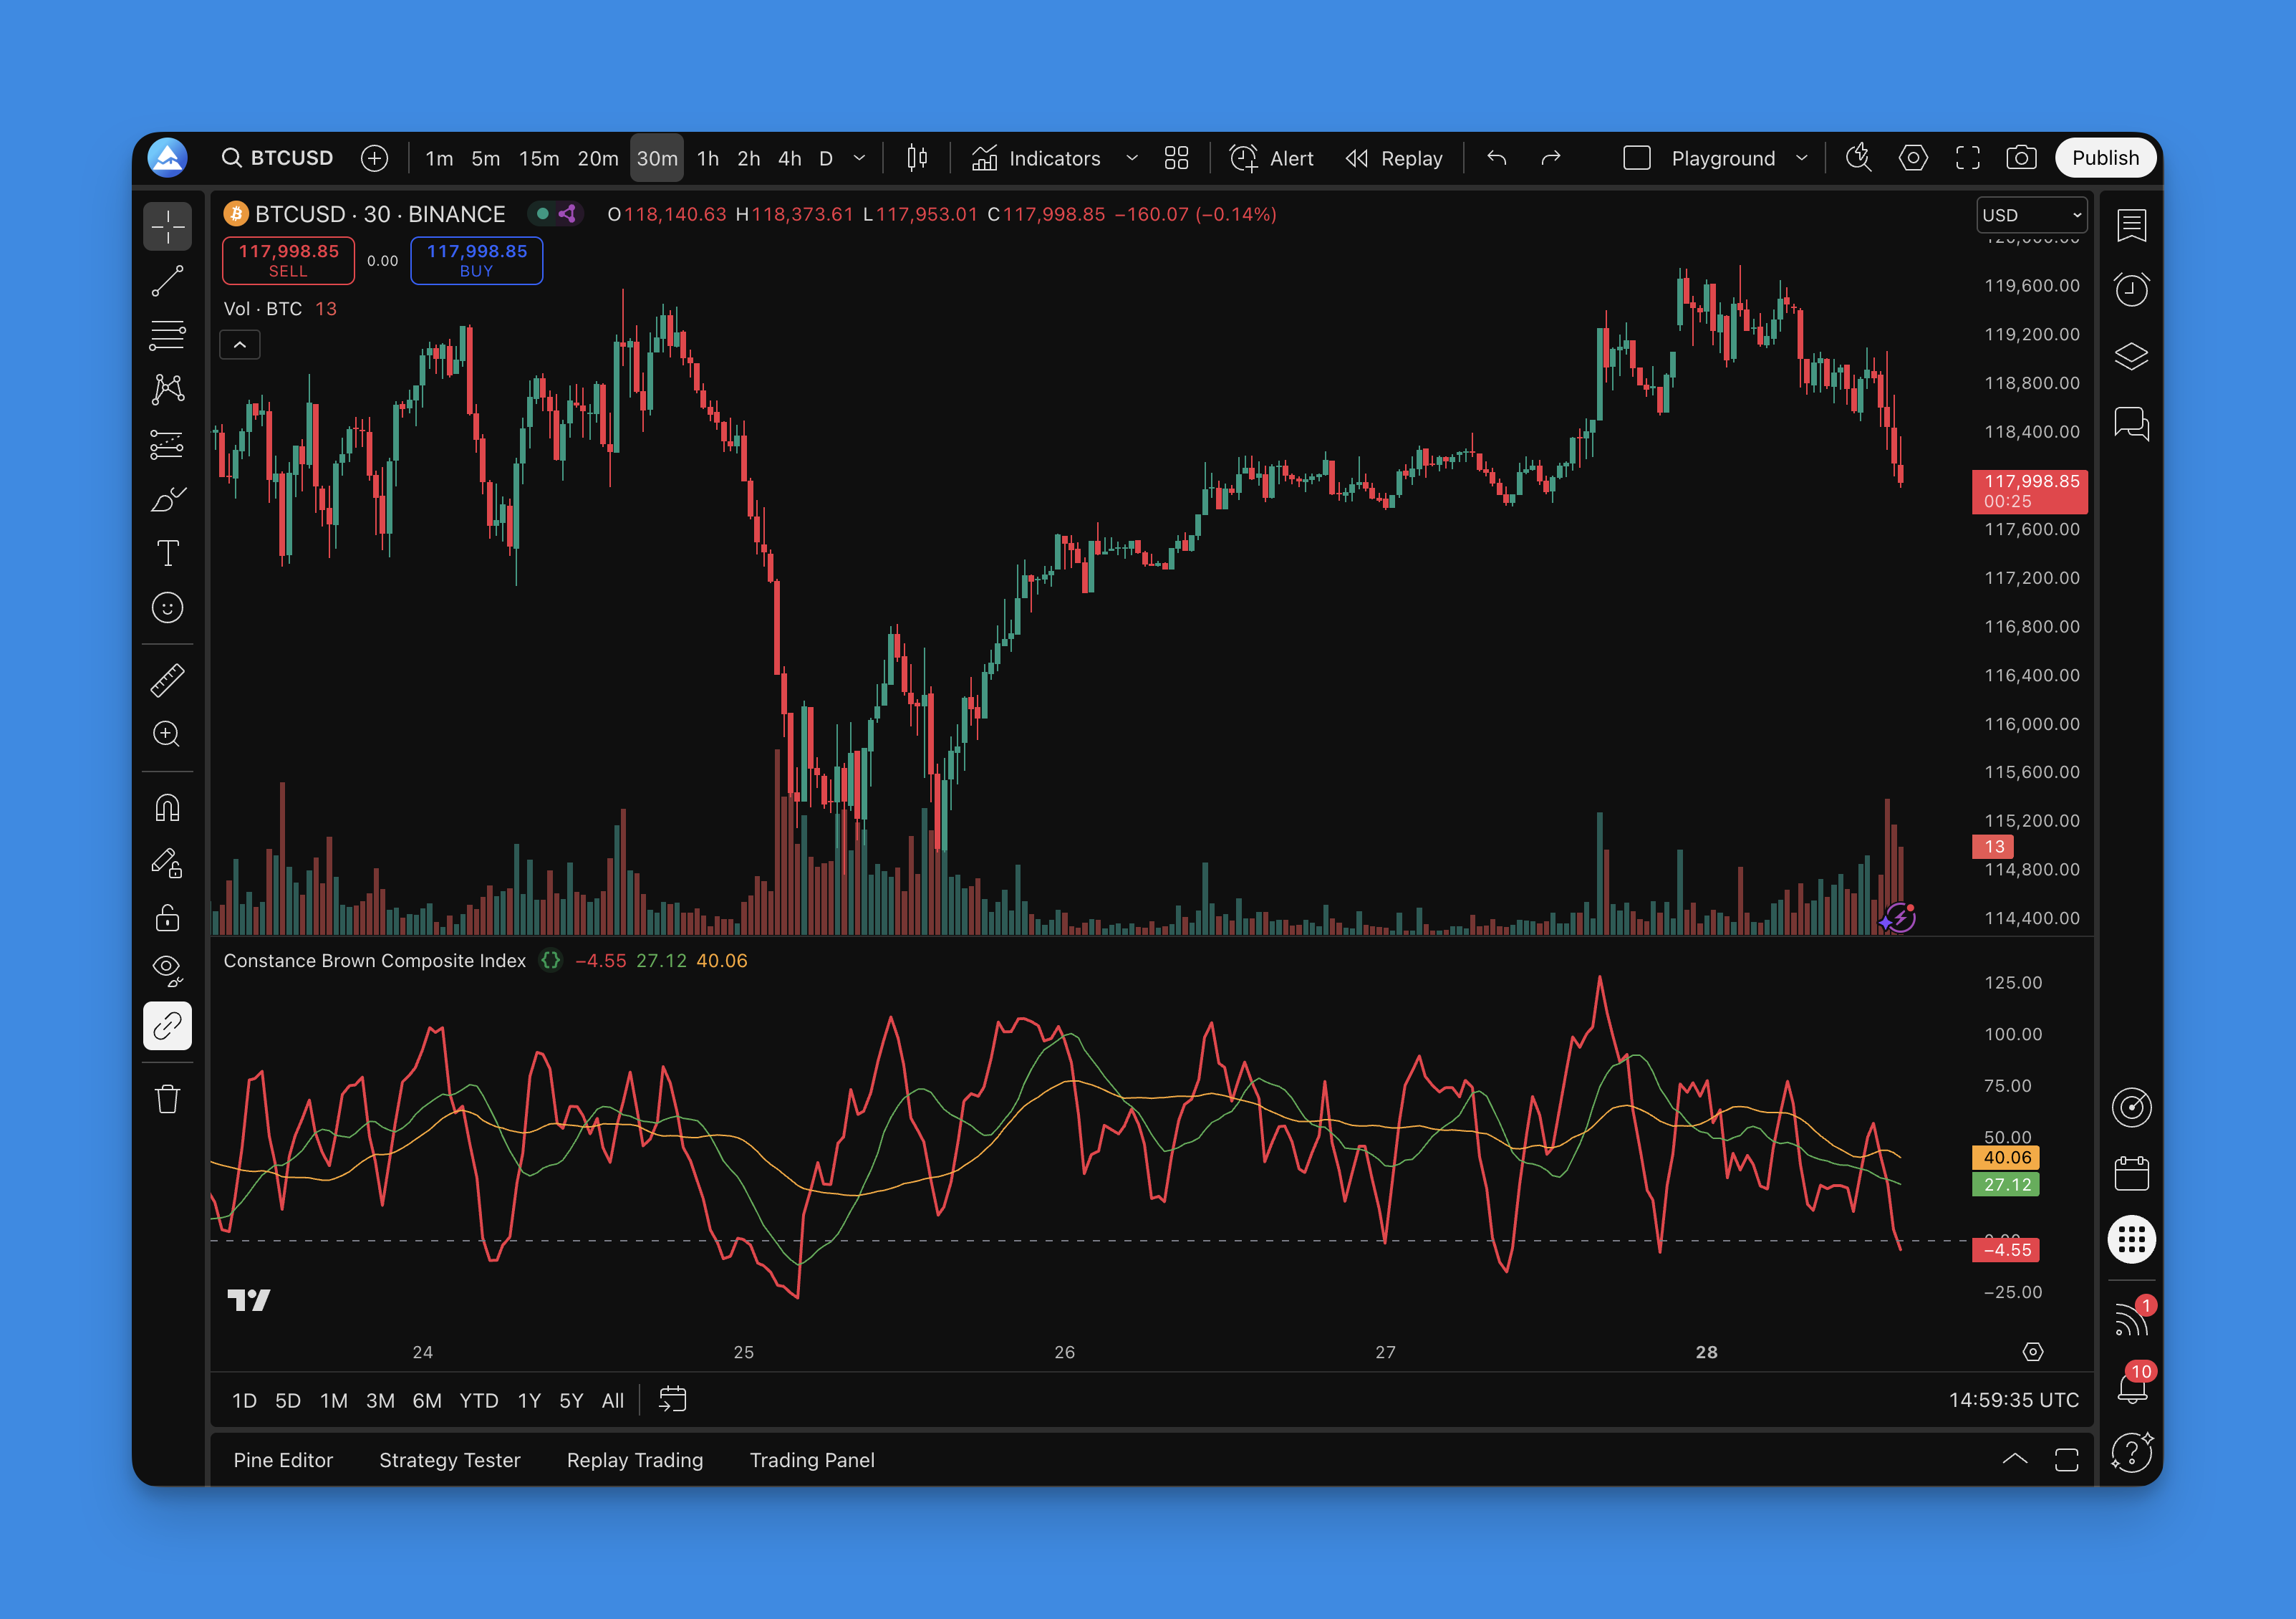
Task: Switch to the 4h timeframe
Action: [790, 158]
